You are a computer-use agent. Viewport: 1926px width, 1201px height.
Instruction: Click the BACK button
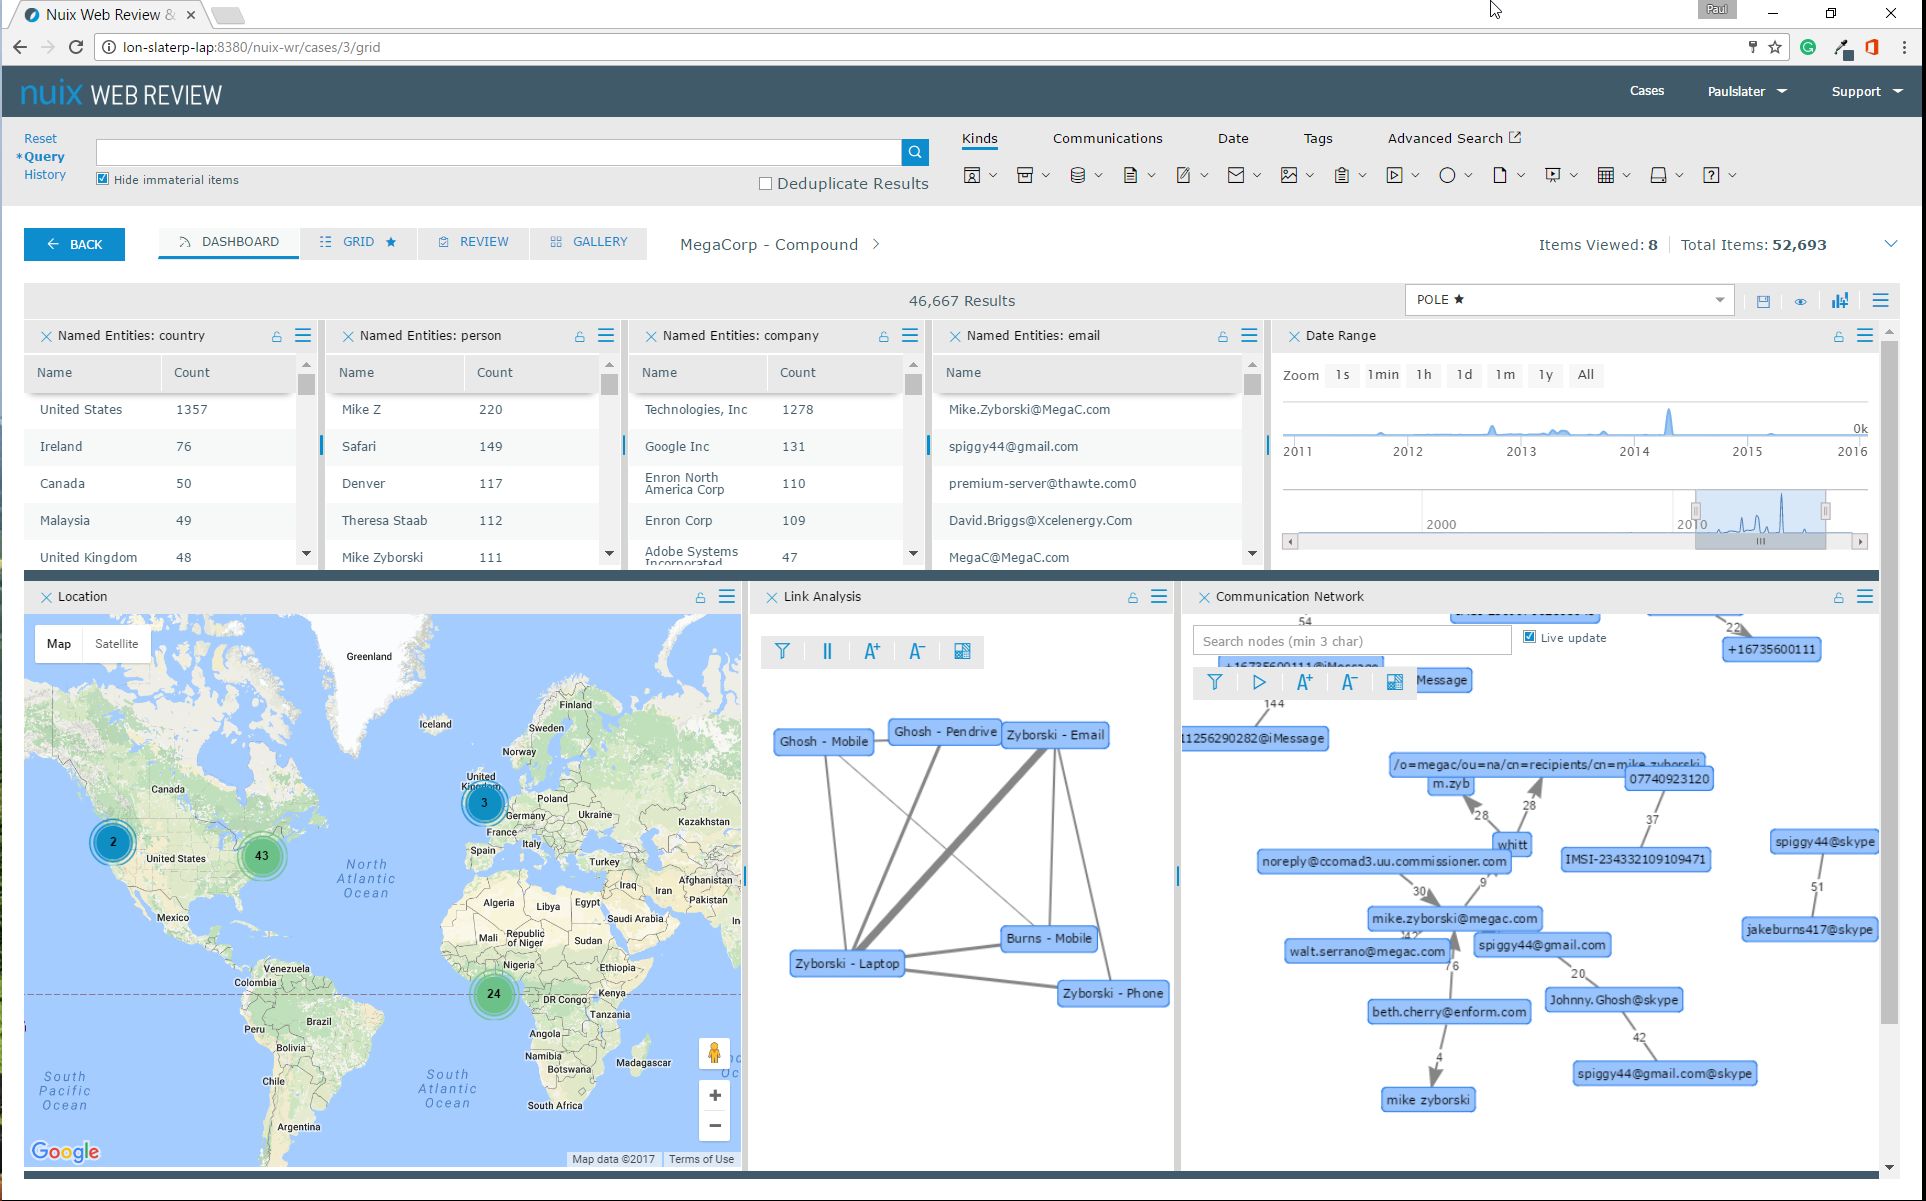point(75,244)
